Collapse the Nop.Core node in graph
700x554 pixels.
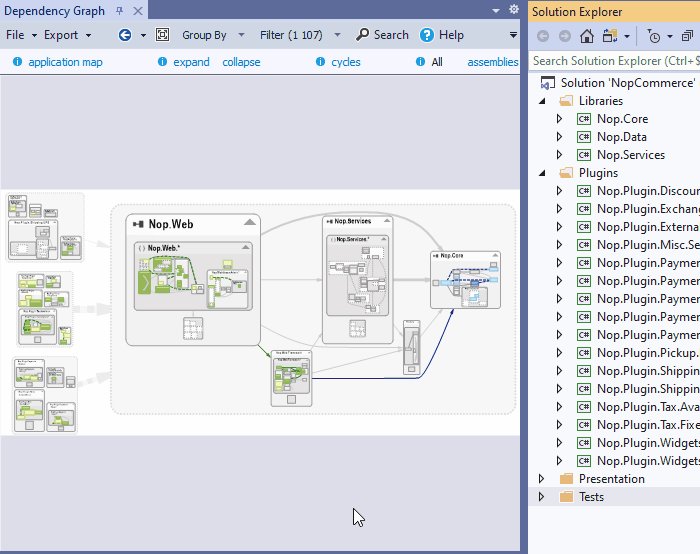(x=495, y=255)
